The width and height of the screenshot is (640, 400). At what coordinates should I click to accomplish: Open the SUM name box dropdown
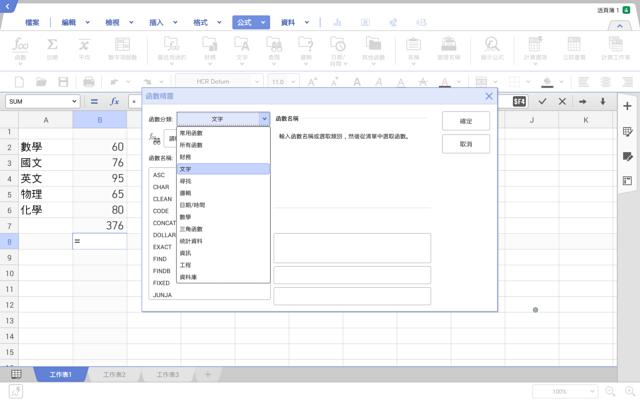click(74, 101)
